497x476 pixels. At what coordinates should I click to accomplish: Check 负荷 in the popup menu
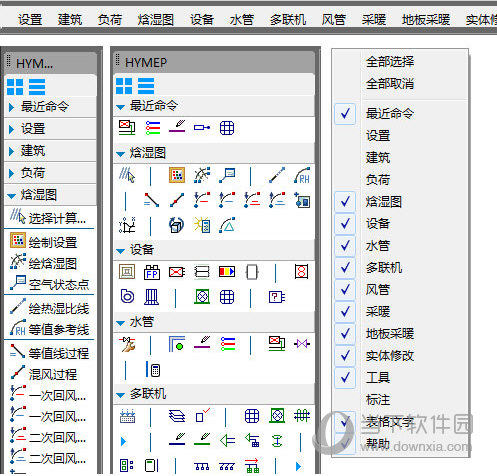tap(378, 180)
